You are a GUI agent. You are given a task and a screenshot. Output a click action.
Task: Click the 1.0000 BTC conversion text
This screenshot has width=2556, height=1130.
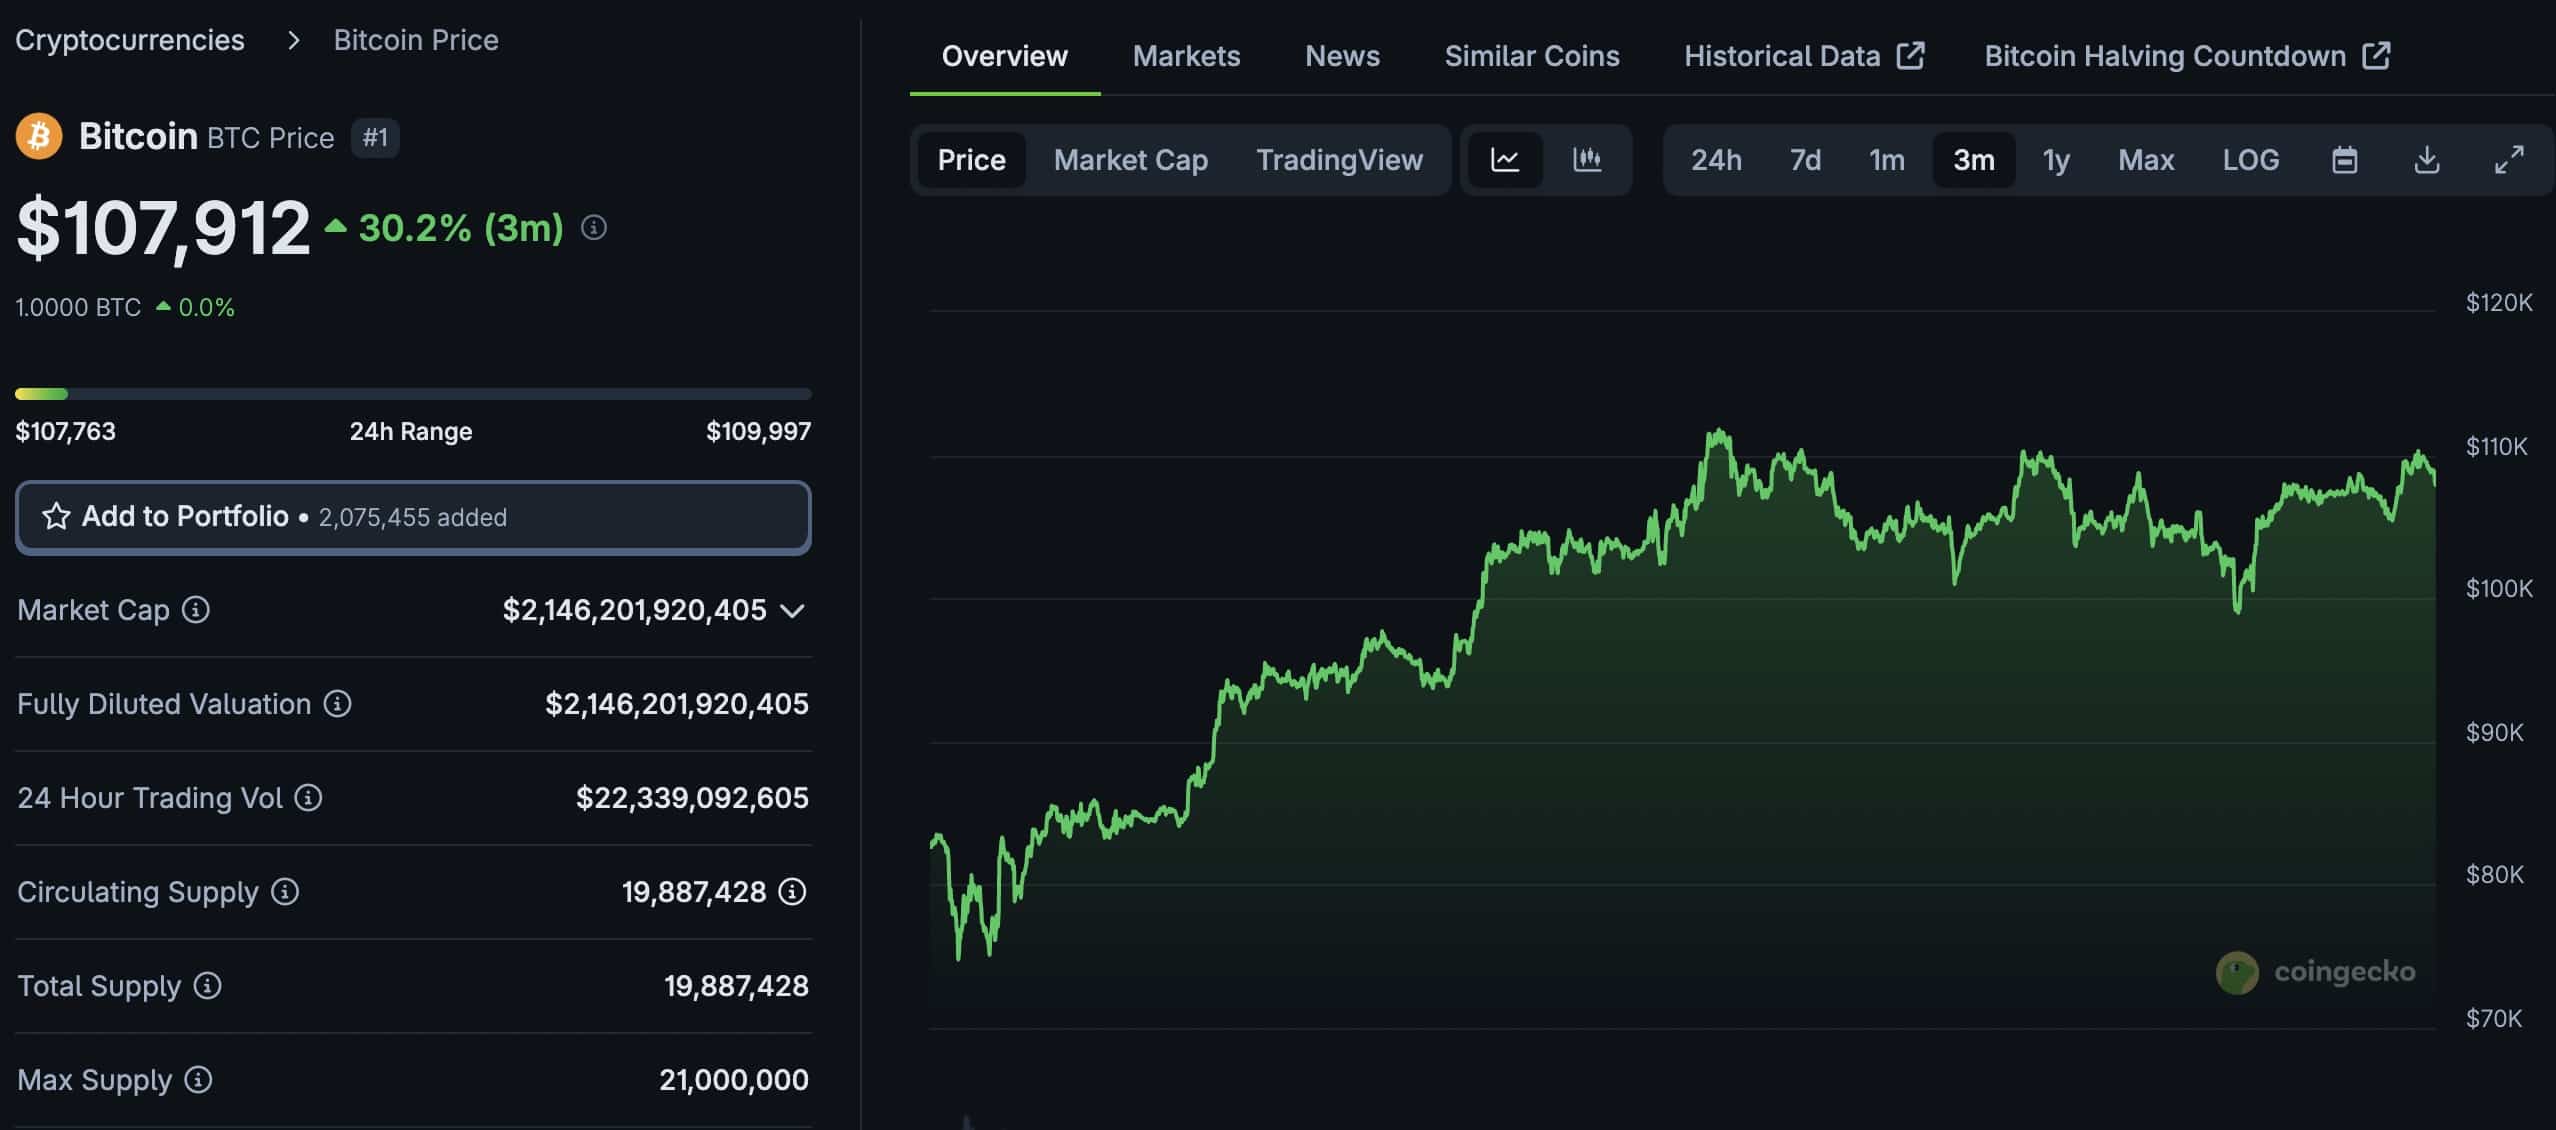[78, 307]
